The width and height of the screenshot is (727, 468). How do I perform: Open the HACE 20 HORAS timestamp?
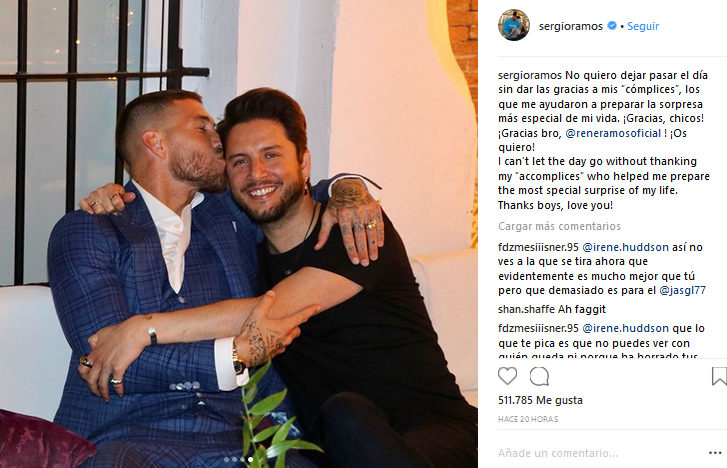click(x=528, y=419)
